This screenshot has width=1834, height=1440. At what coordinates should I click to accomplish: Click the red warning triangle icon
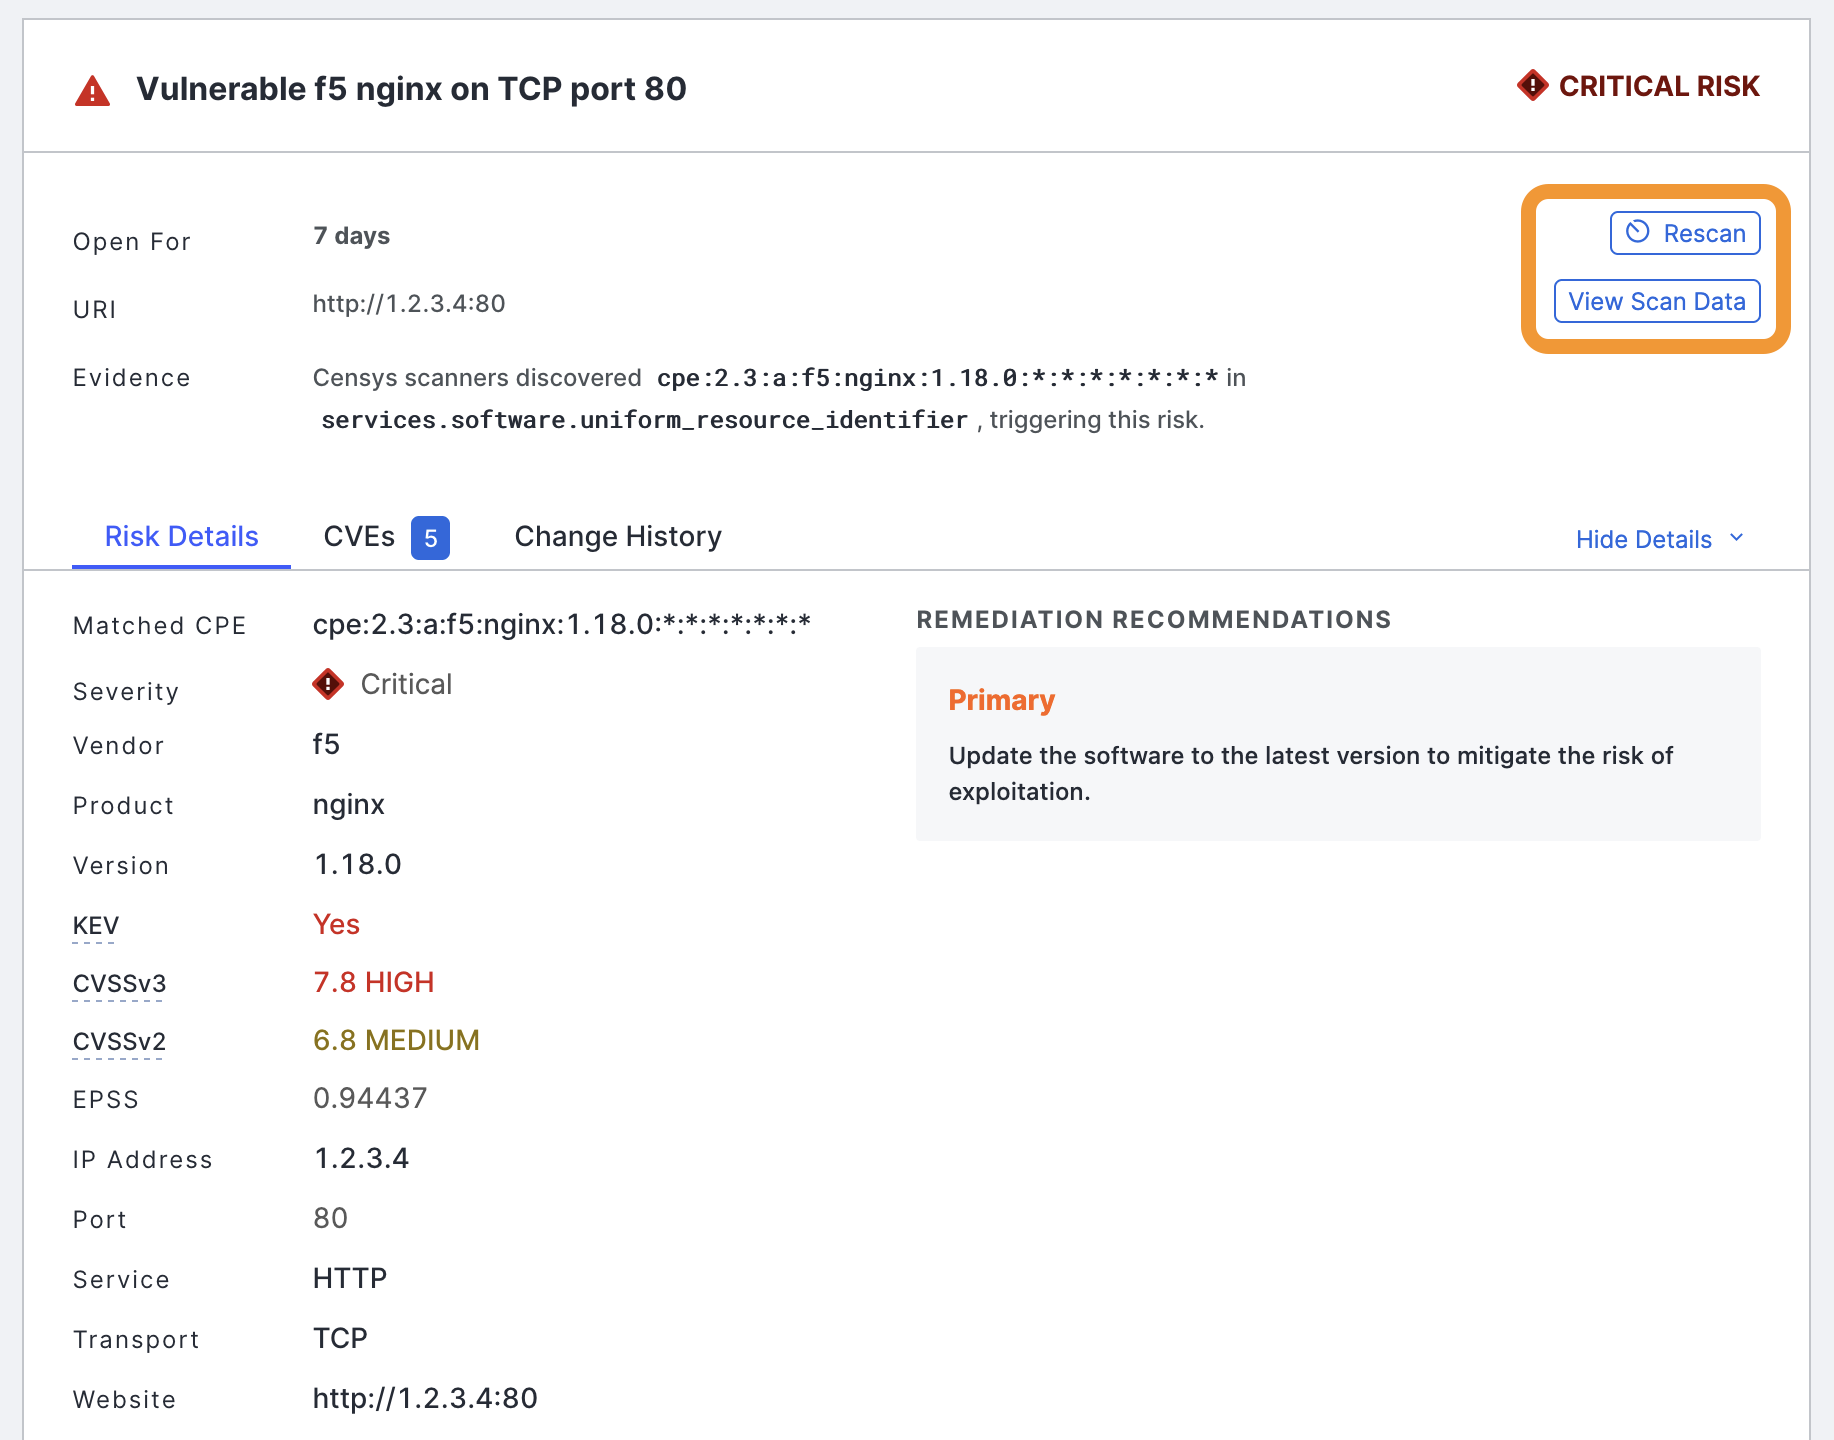click(x=92, y=91)
